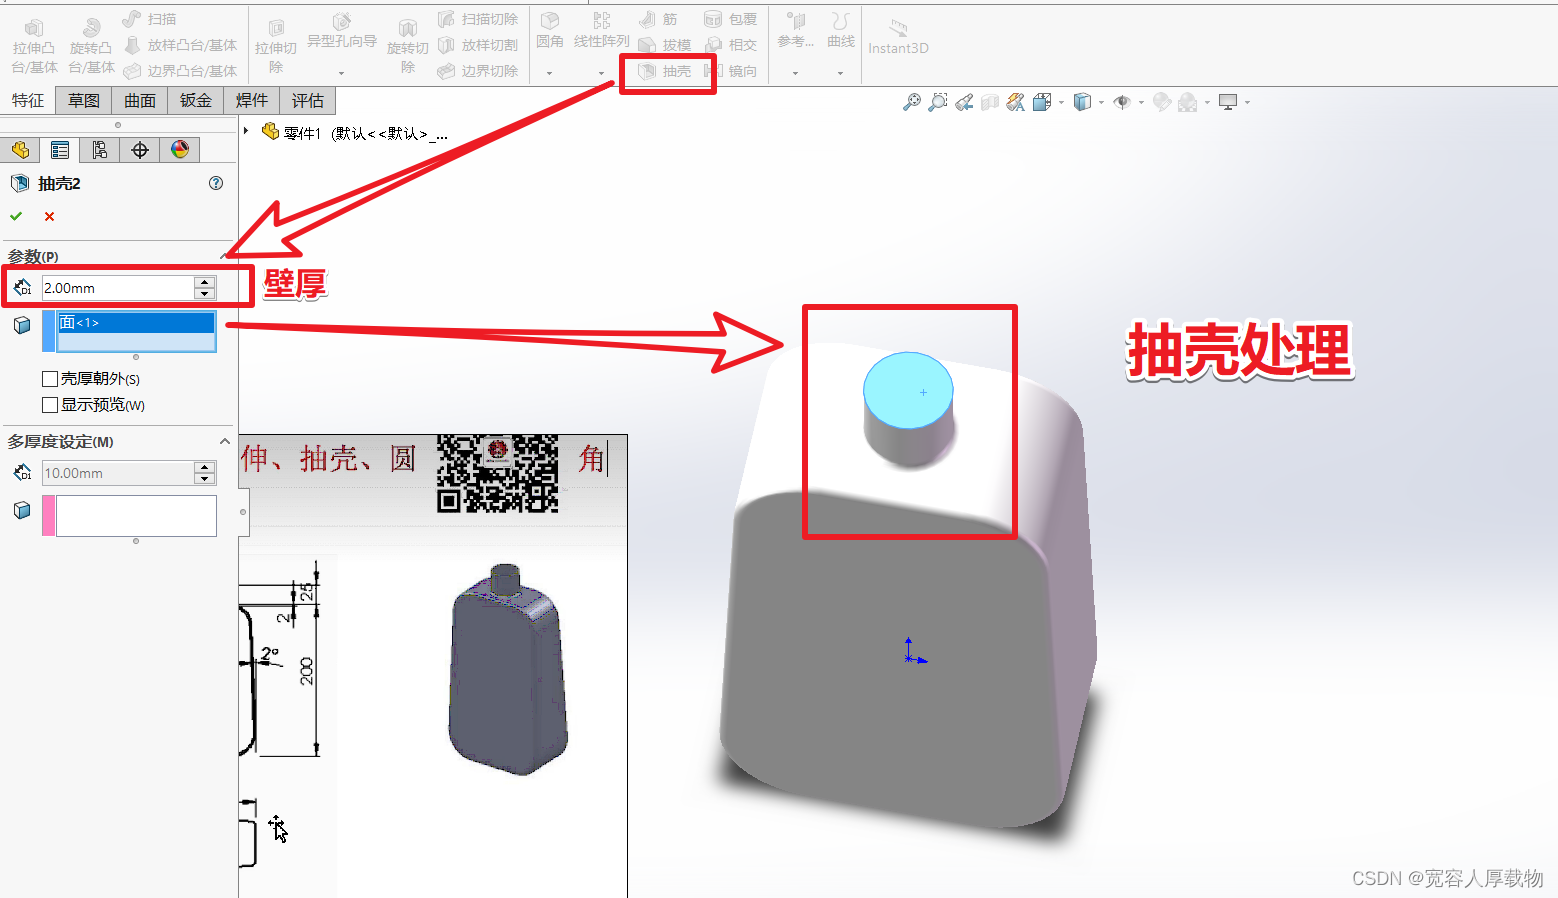Open the ConfigurationManager tab icon
Screen dimensions: 1558x898
click(100, 150)
